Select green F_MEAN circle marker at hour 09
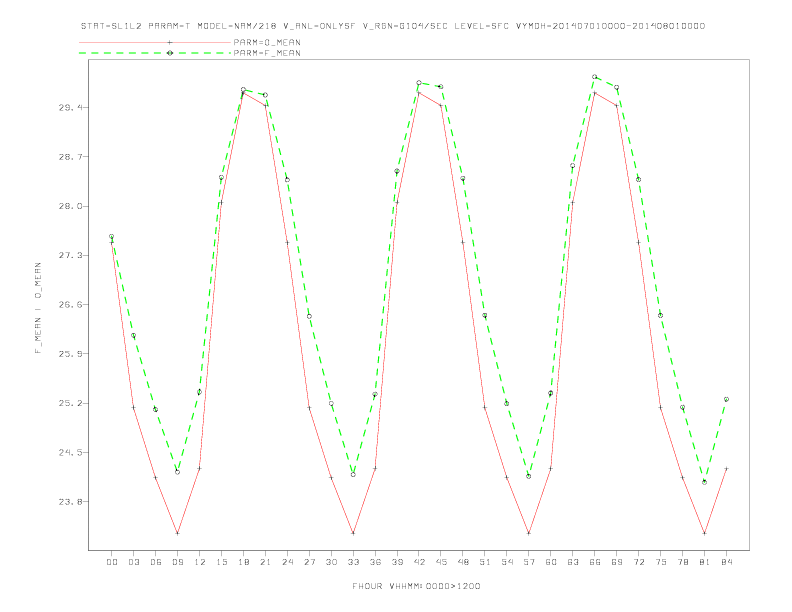 177,472
